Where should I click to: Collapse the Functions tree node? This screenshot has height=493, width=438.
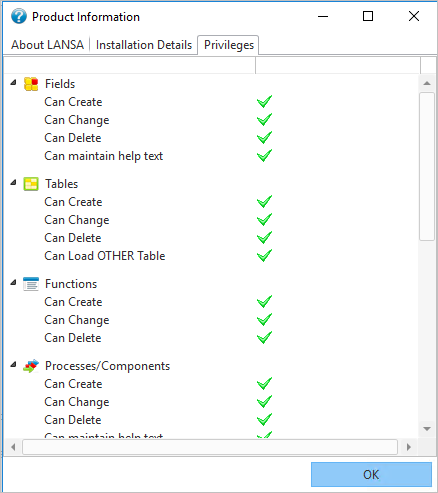13,282
